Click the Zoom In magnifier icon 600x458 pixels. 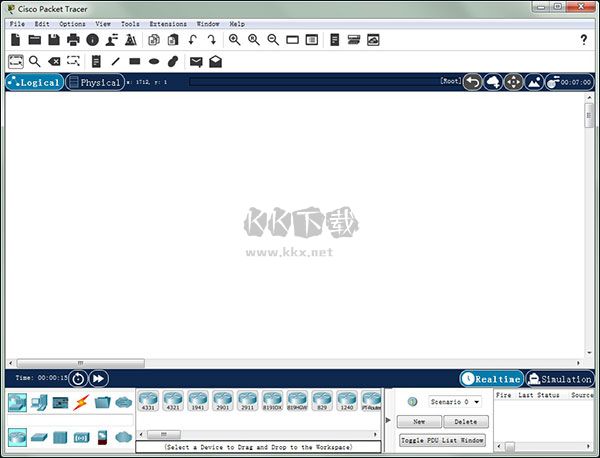tap(234, 40)
